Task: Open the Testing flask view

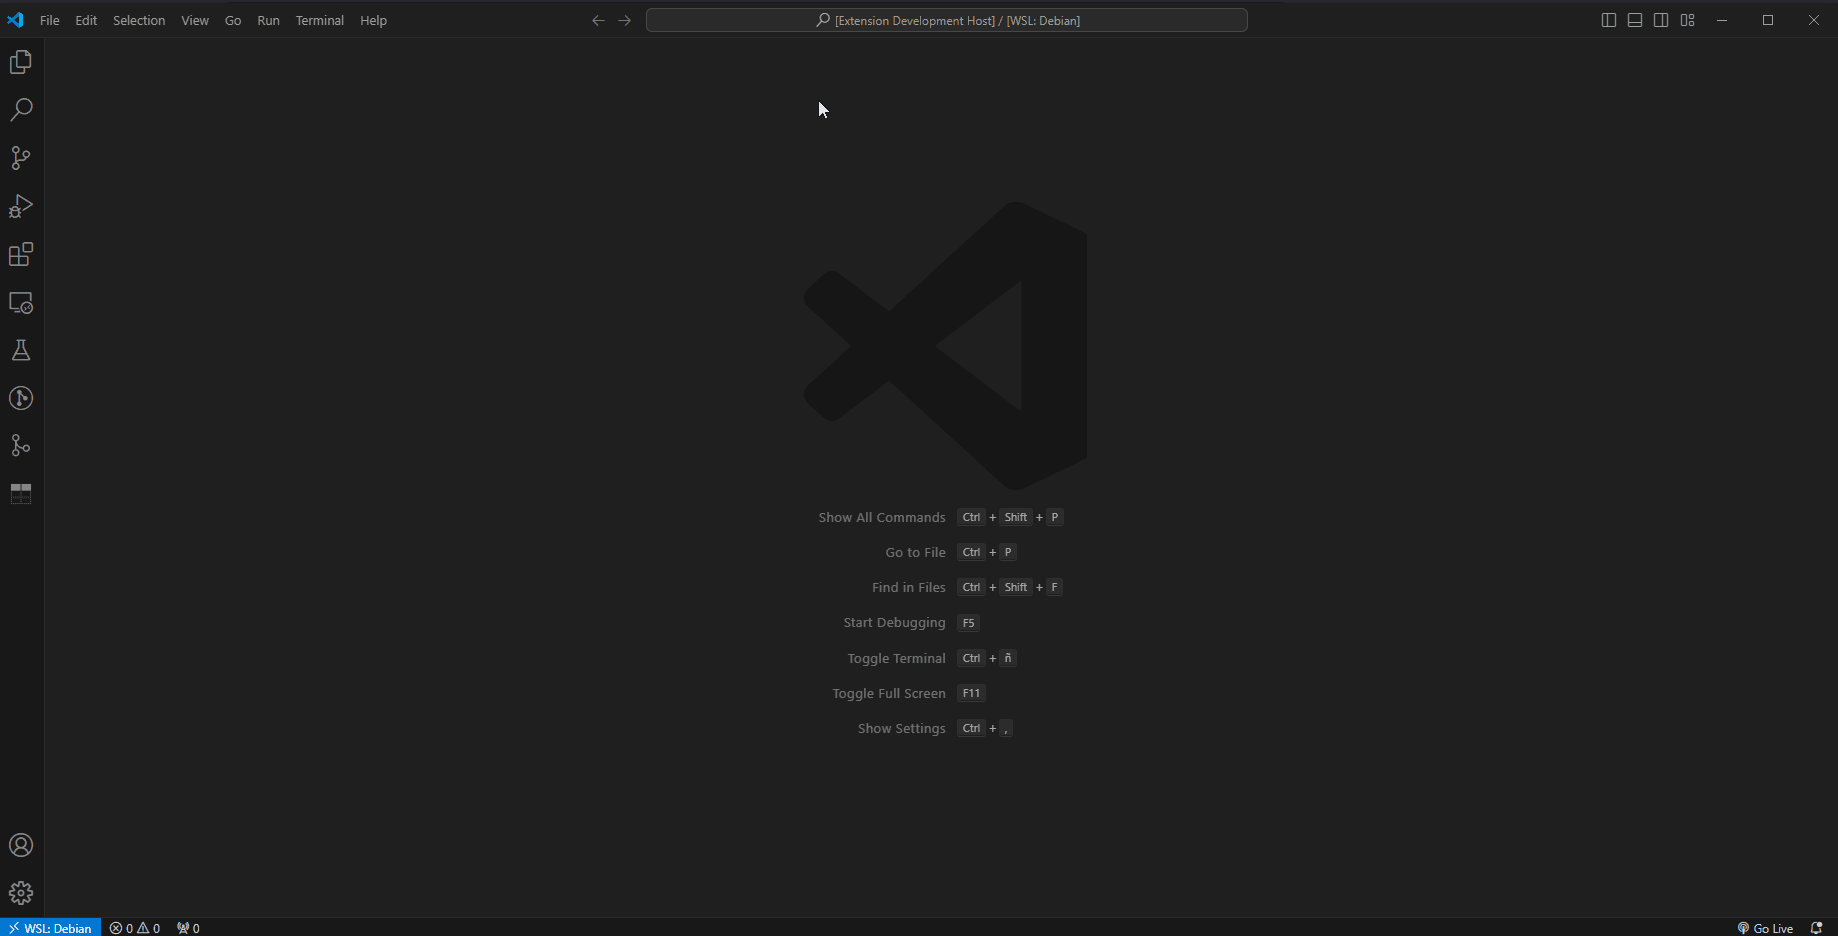Action: click(21, 350)
